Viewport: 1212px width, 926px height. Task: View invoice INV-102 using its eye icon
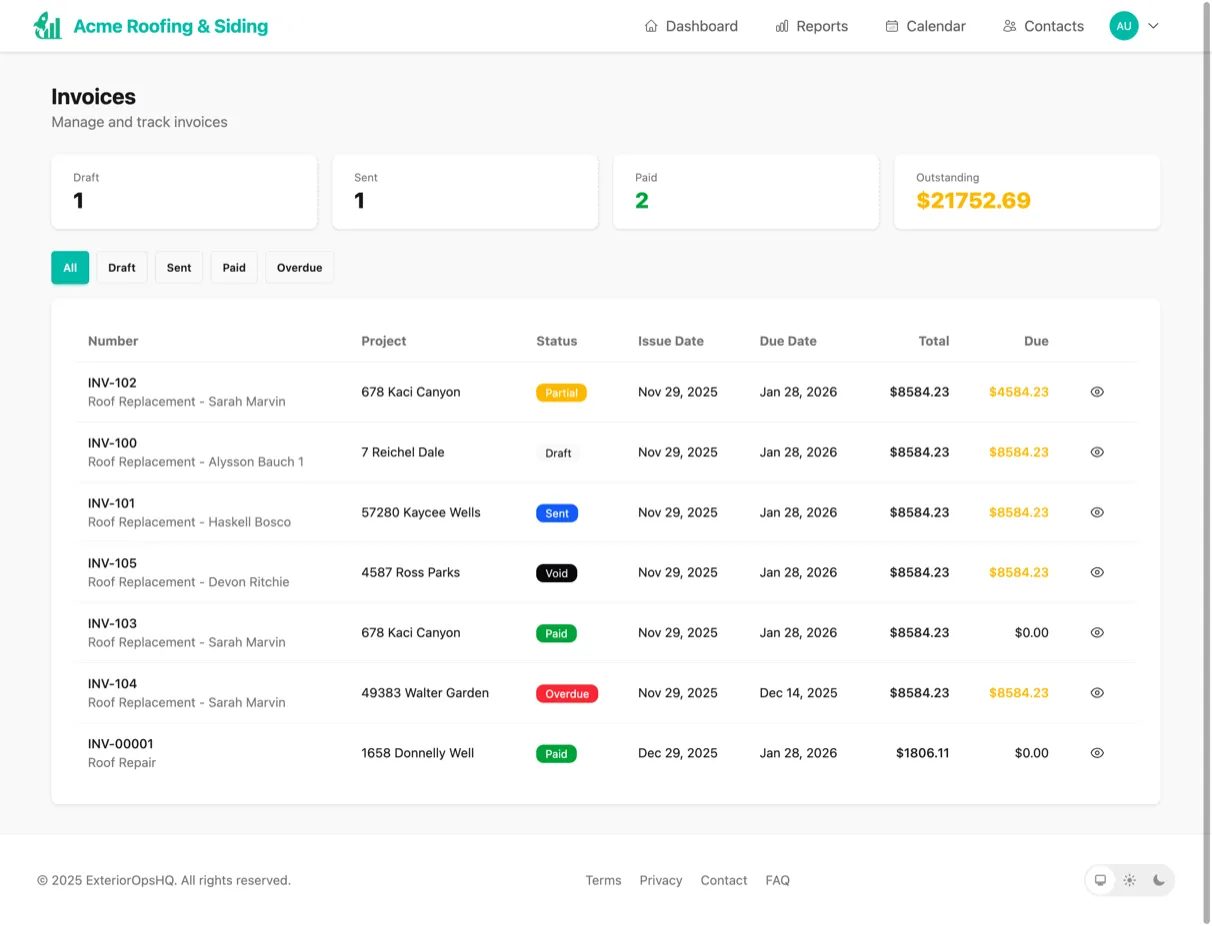[1096, 392]
